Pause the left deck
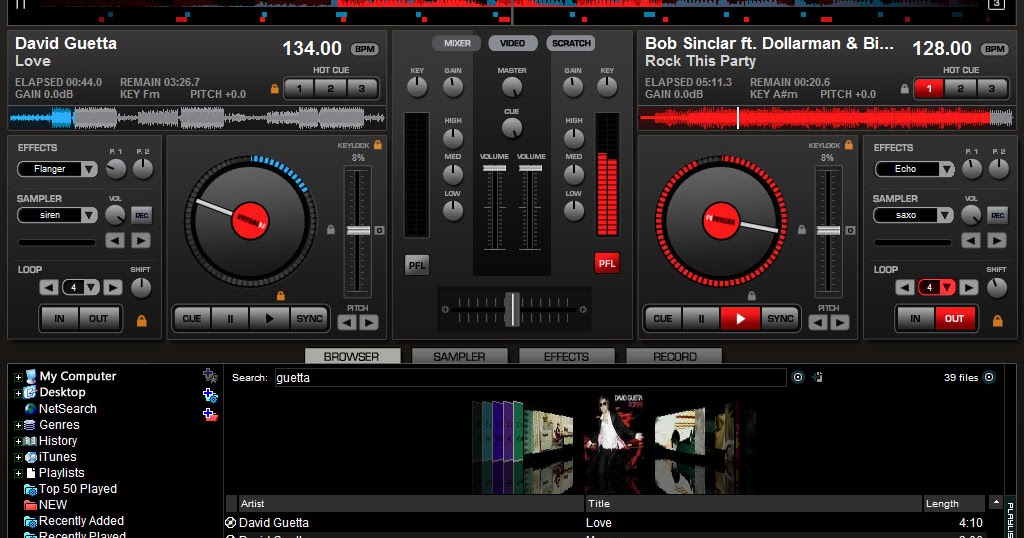Screen dimensions: 1024x538 pos(230,319)
